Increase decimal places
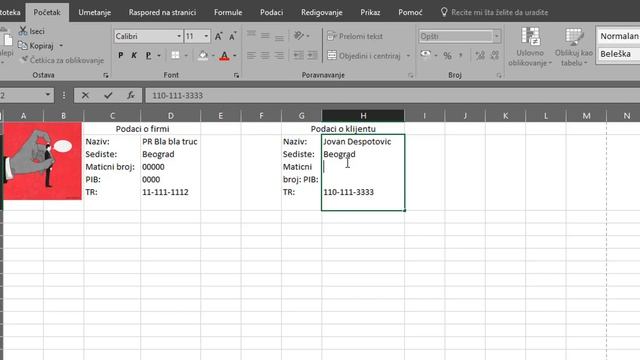The image size is (640, 360). [480, 55]
